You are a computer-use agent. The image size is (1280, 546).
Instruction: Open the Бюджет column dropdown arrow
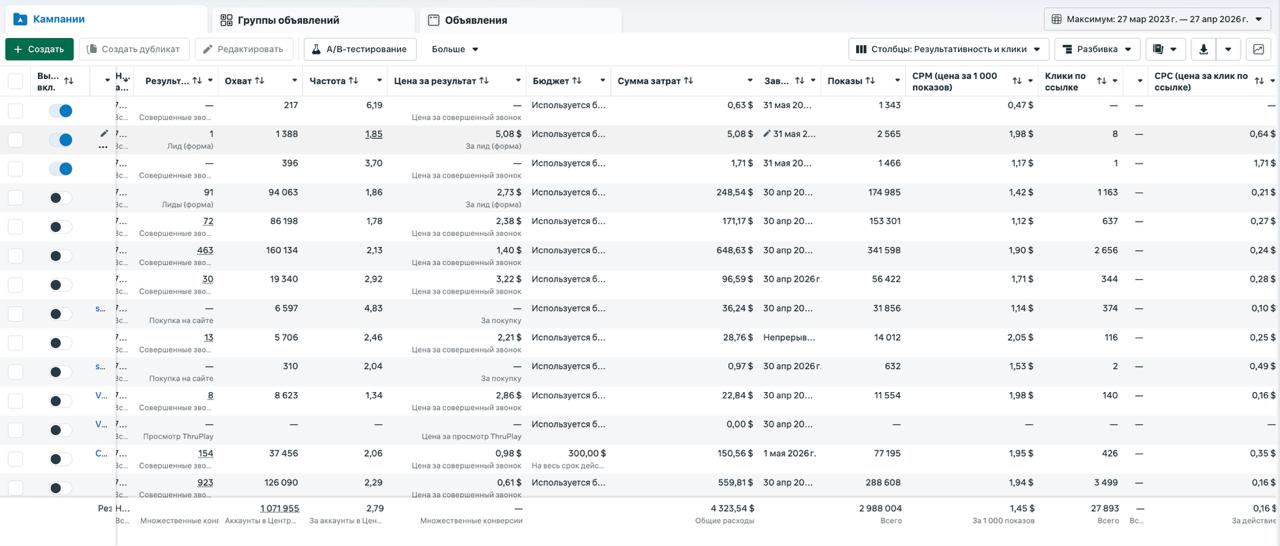point(603,81)
